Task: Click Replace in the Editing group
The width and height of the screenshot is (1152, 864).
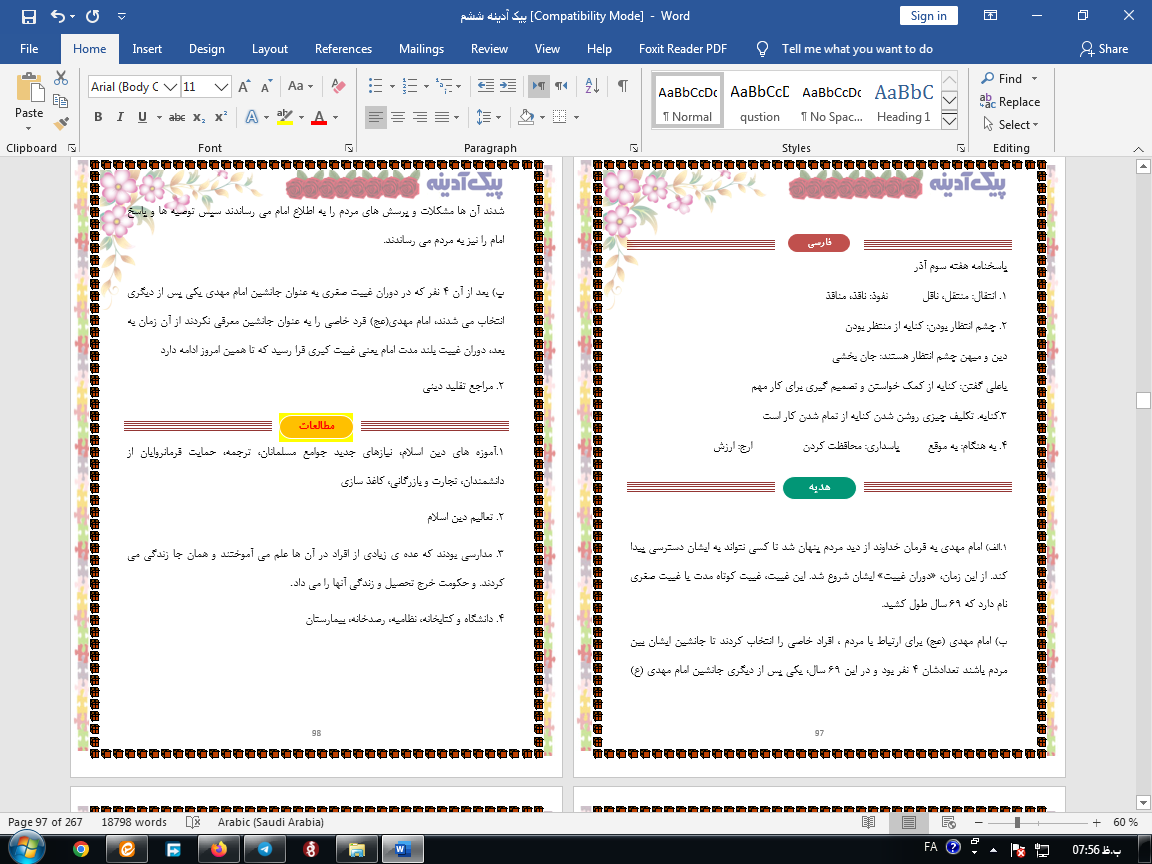Action: 1011,102
